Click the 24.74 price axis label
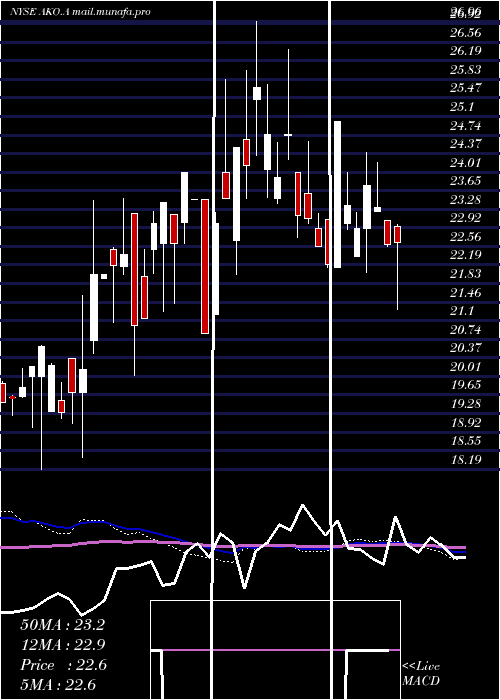500x700 pixels. click(466, 125)
